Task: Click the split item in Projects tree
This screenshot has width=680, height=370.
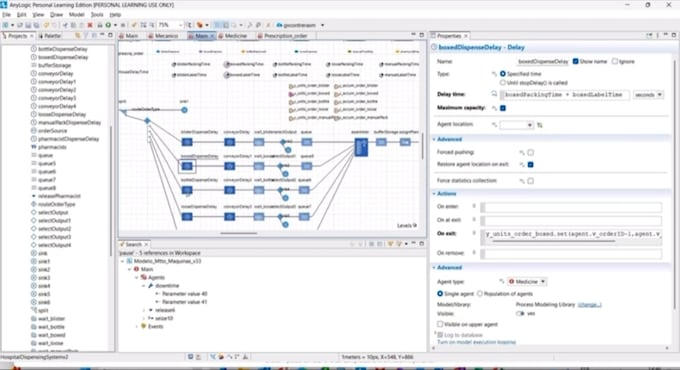Action: point(43,310)
